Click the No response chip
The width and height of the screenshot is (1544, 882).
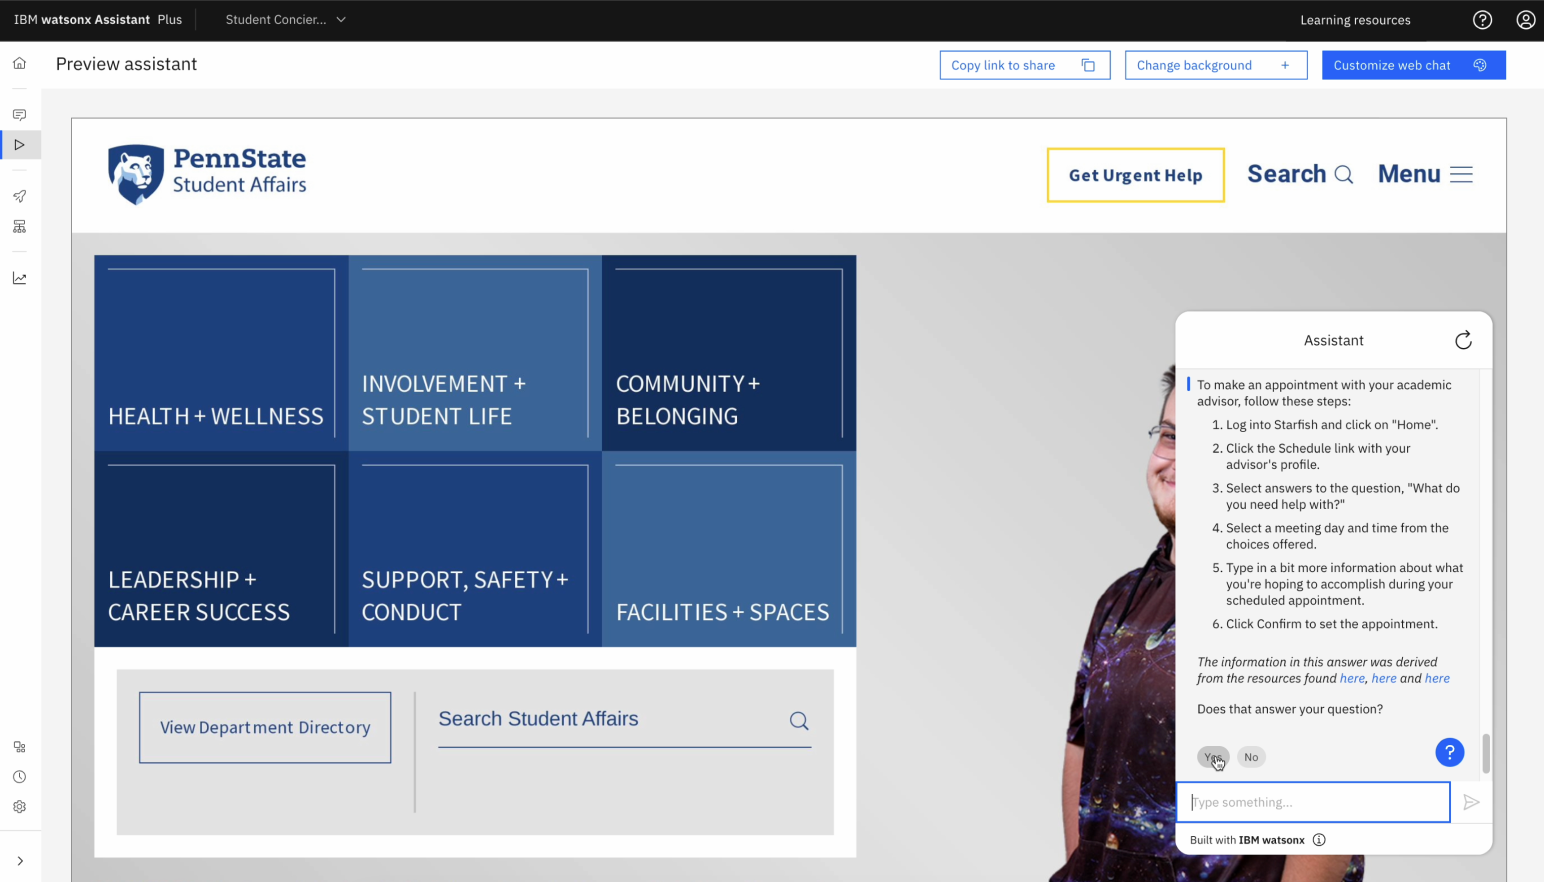(1251, 757)
